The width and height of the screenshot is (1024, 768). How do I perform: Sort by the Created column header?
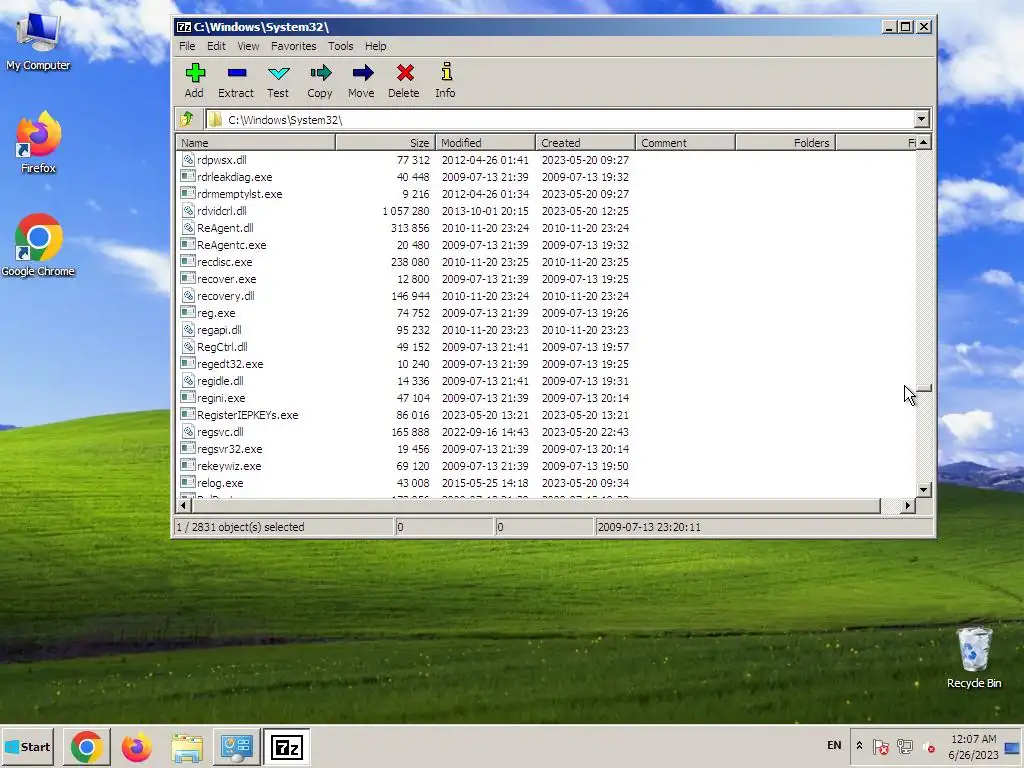click(x=585, y=142)
